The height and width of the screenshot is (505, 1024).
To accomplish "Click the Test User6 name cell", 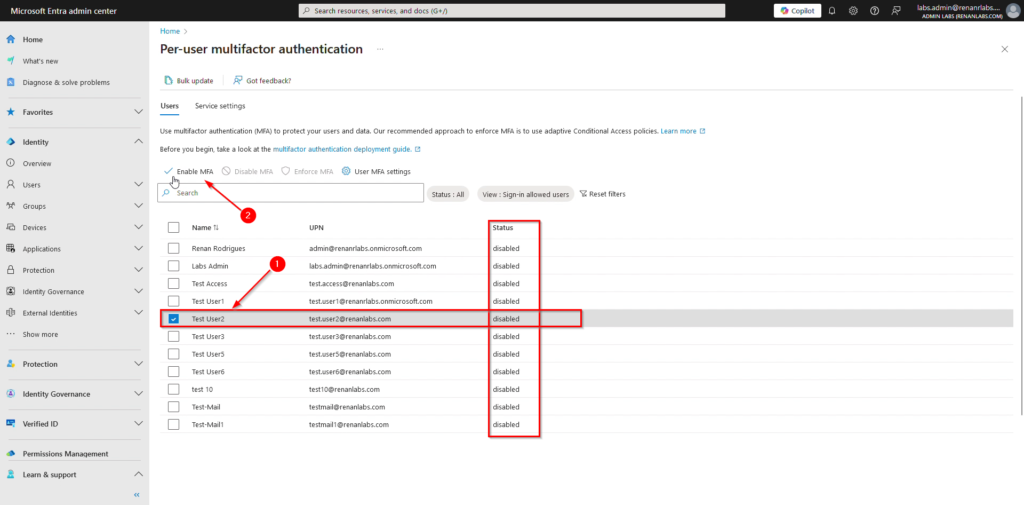I will pyautogui.click(x=208, y=372).
